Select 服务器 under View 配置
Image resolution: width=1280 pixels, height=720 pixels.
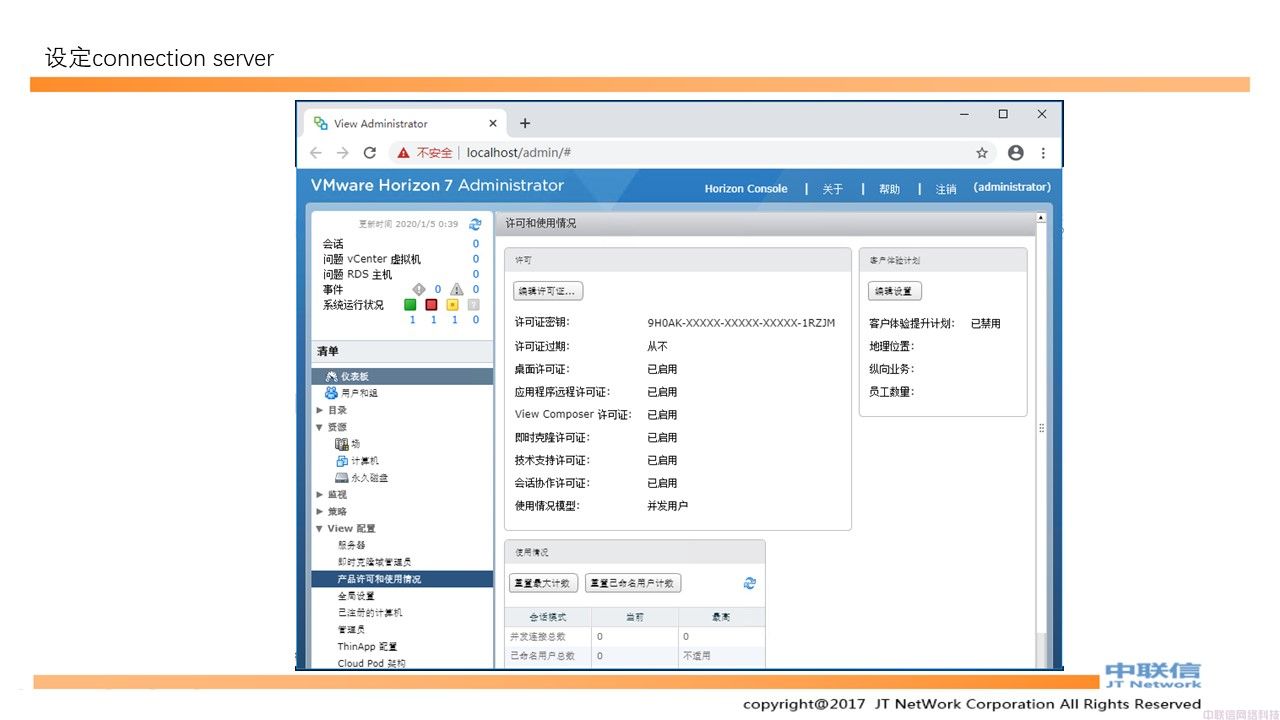point(351,545)
